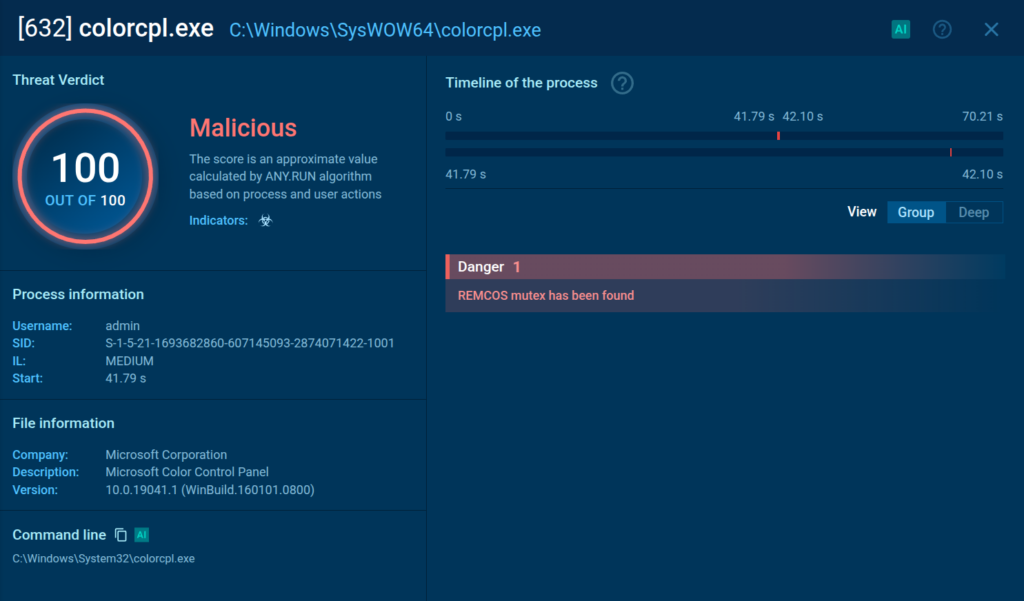Screen dimensions: 1024x601
Task: Switch the view to Deep
Action: click(x=973, y=212)
